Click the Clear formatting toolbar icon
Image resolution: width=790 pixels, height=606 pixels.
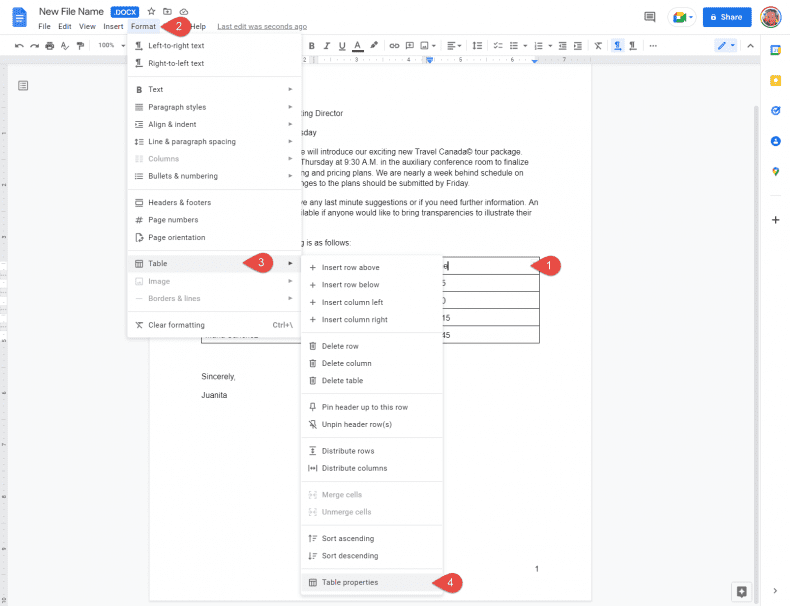597,45
